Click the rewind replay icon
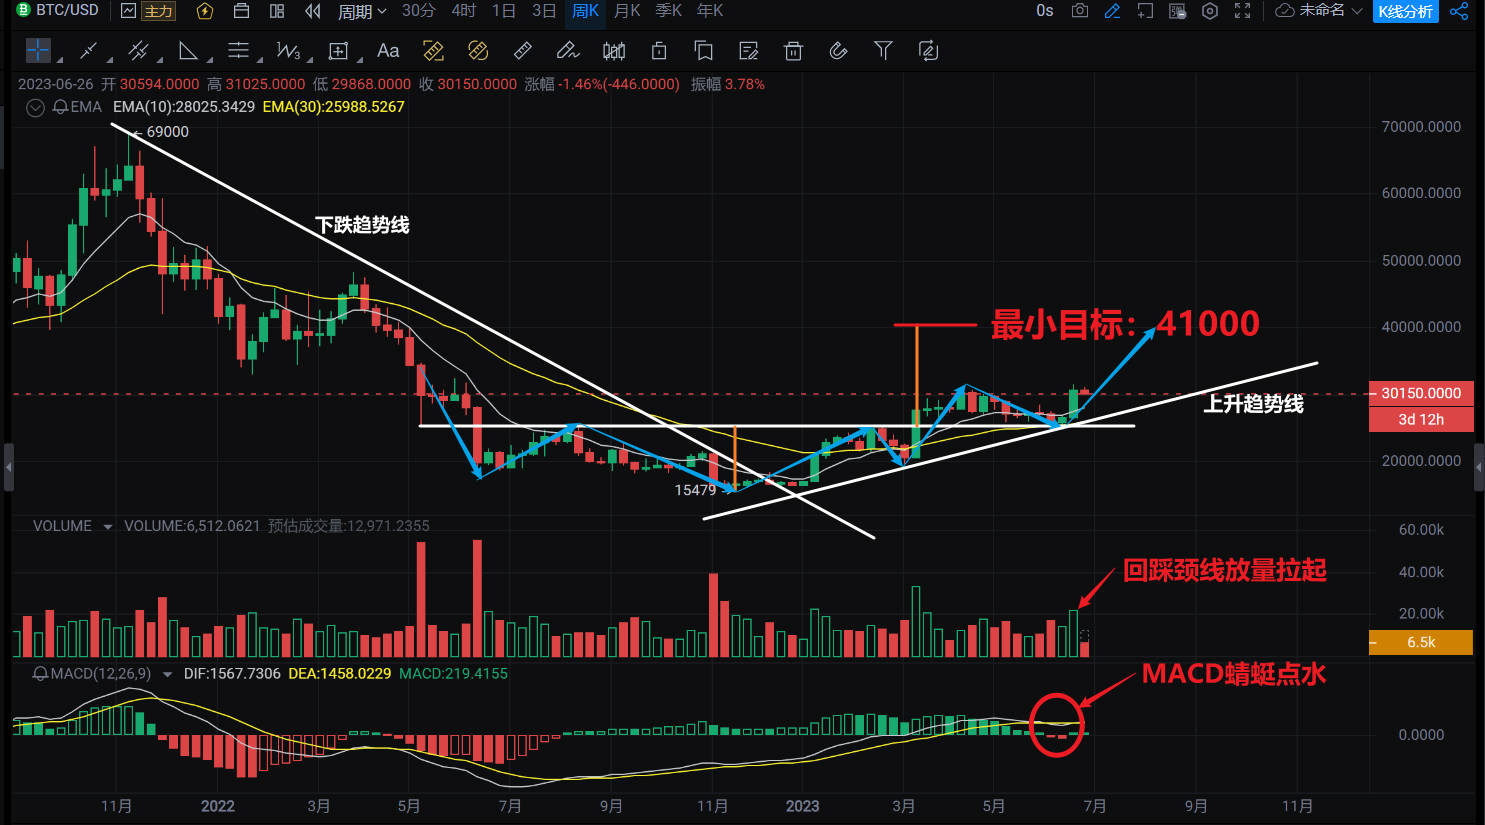Image resolution: width=1485 pixels, height=825 pixels. [313, 11]
